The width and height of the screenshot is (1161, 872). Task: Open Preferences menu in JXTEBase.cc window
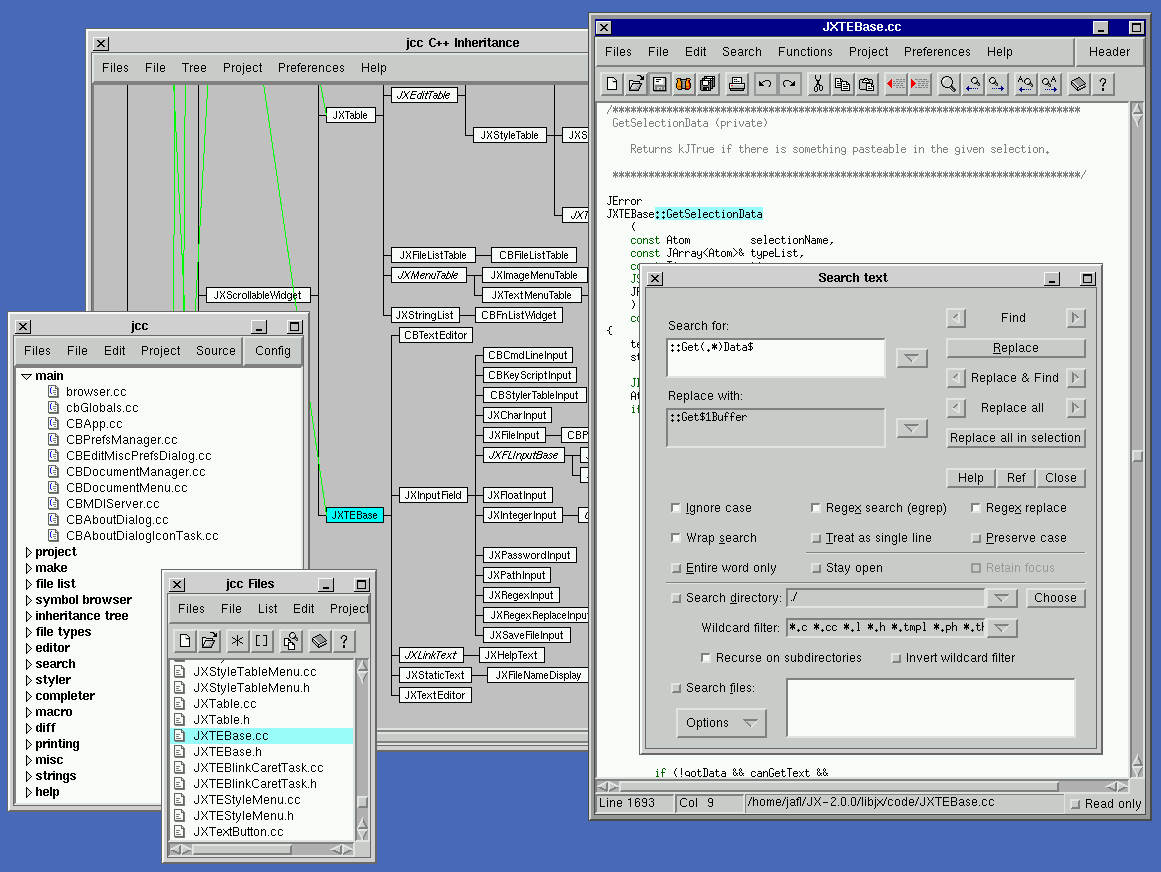point(937,52)
